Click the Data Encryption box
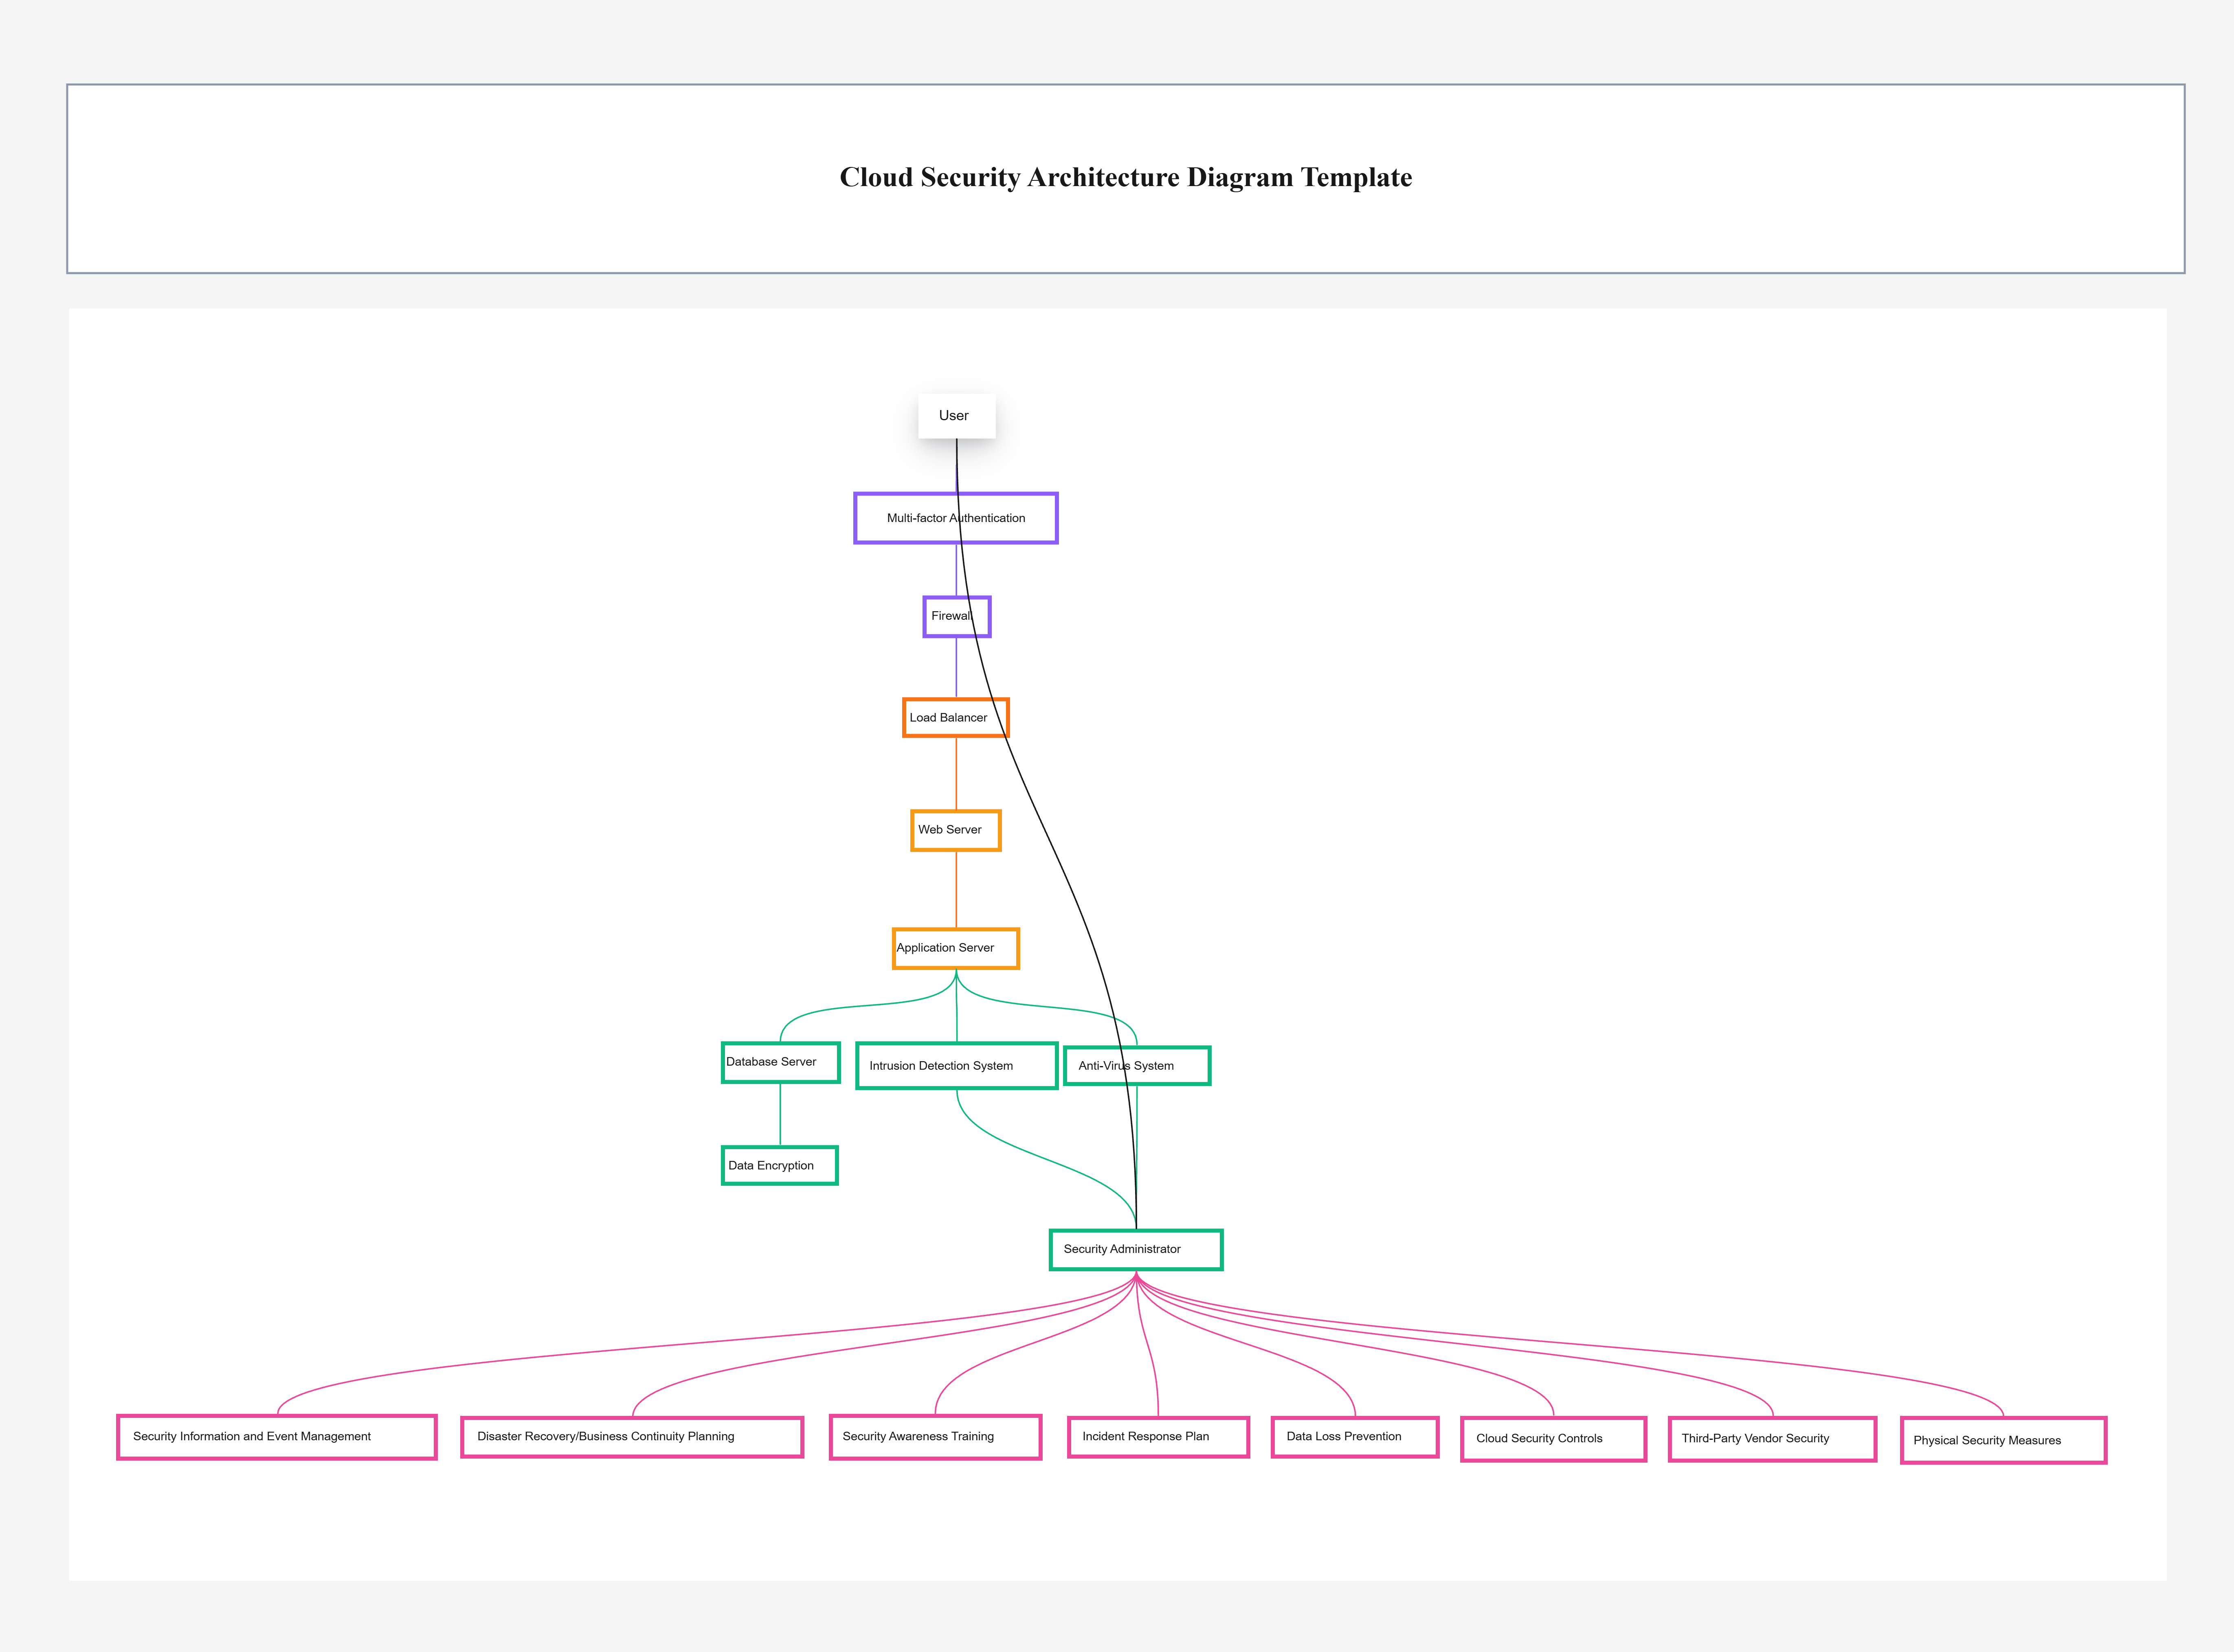 click(x=780, y=1165)
